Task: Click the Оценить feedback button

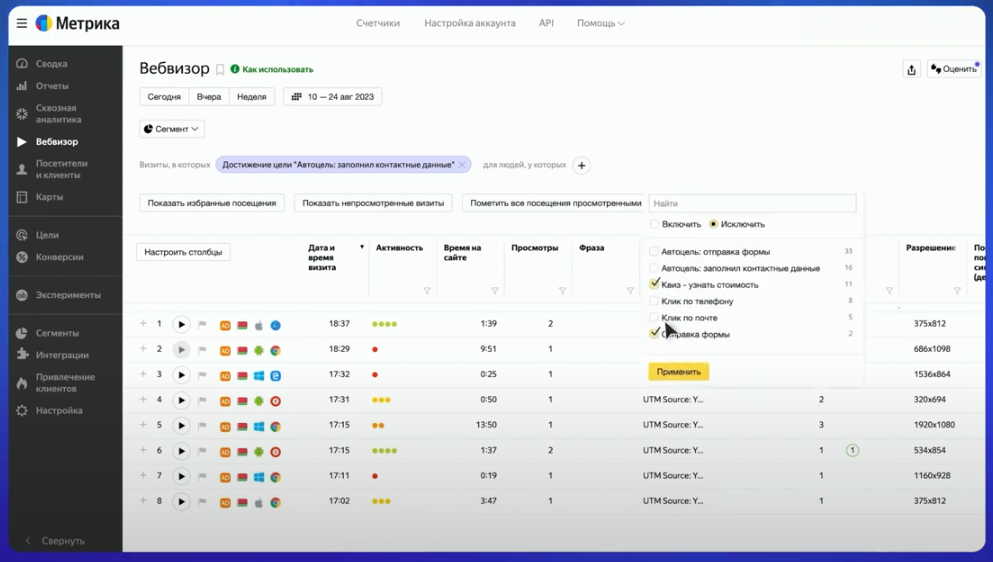Action: click(954, 69)
